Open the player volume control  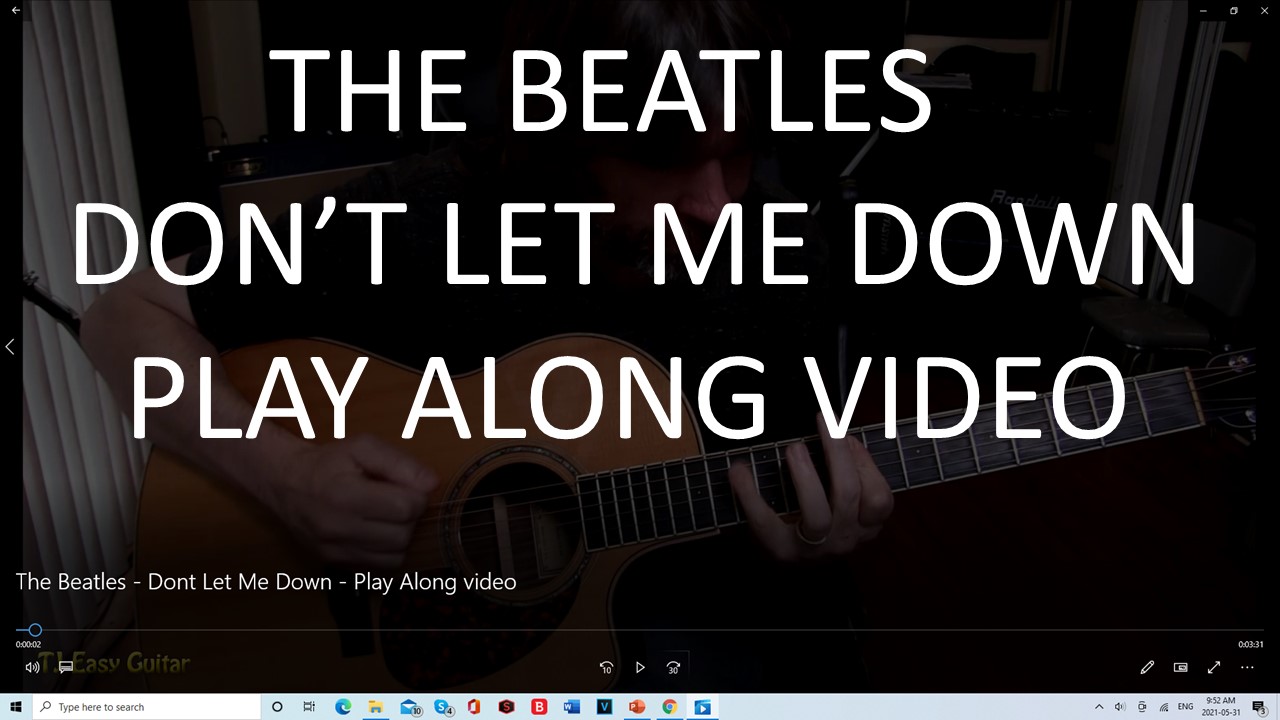(32, 667)
